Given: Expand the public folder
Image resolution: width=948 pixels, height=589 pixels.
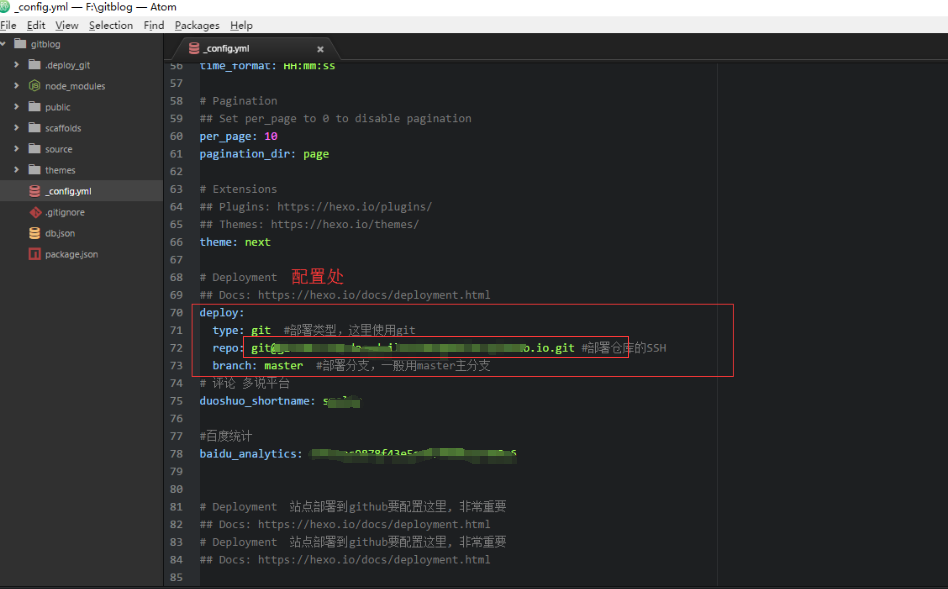Looking at the screenshot, I should tap(16, 106).
